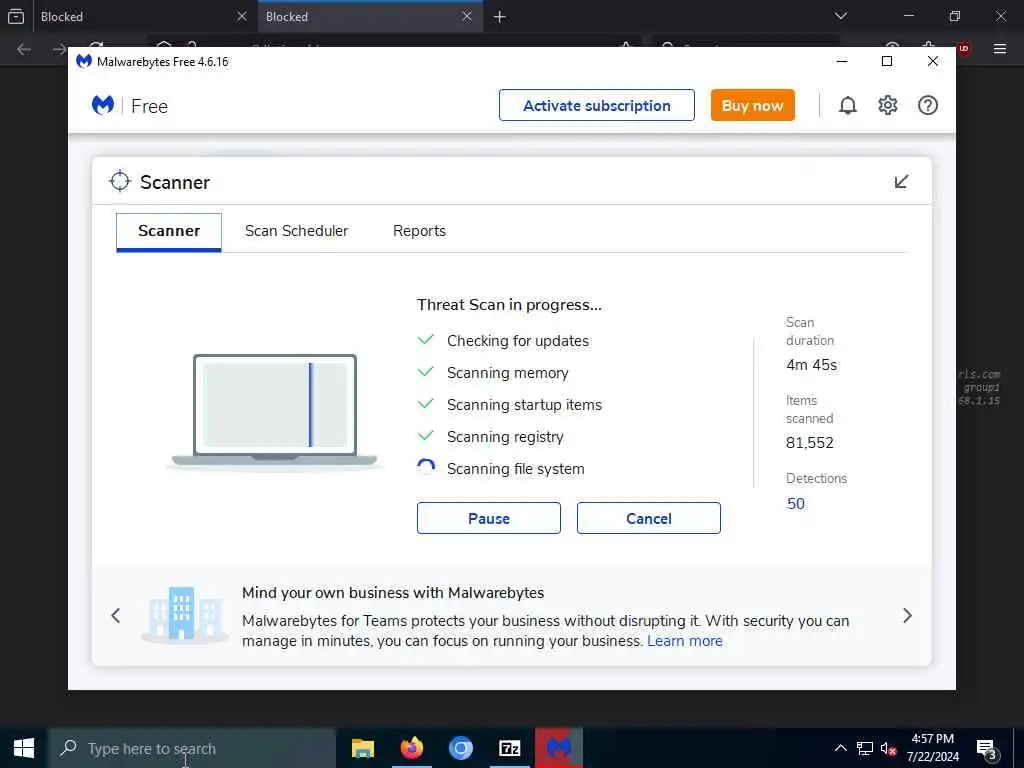Switch to the Scanner tab
Image resolution: width=1024 pixels, height=768 pixels.
click(169, 231)
